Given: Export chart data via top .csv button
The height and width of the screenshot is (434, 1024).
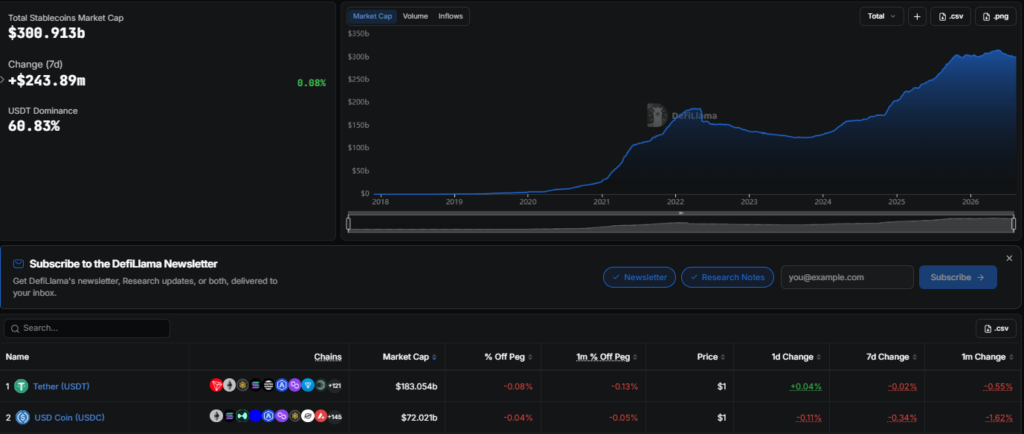Looking at the screenshot, I should (950, 16).
